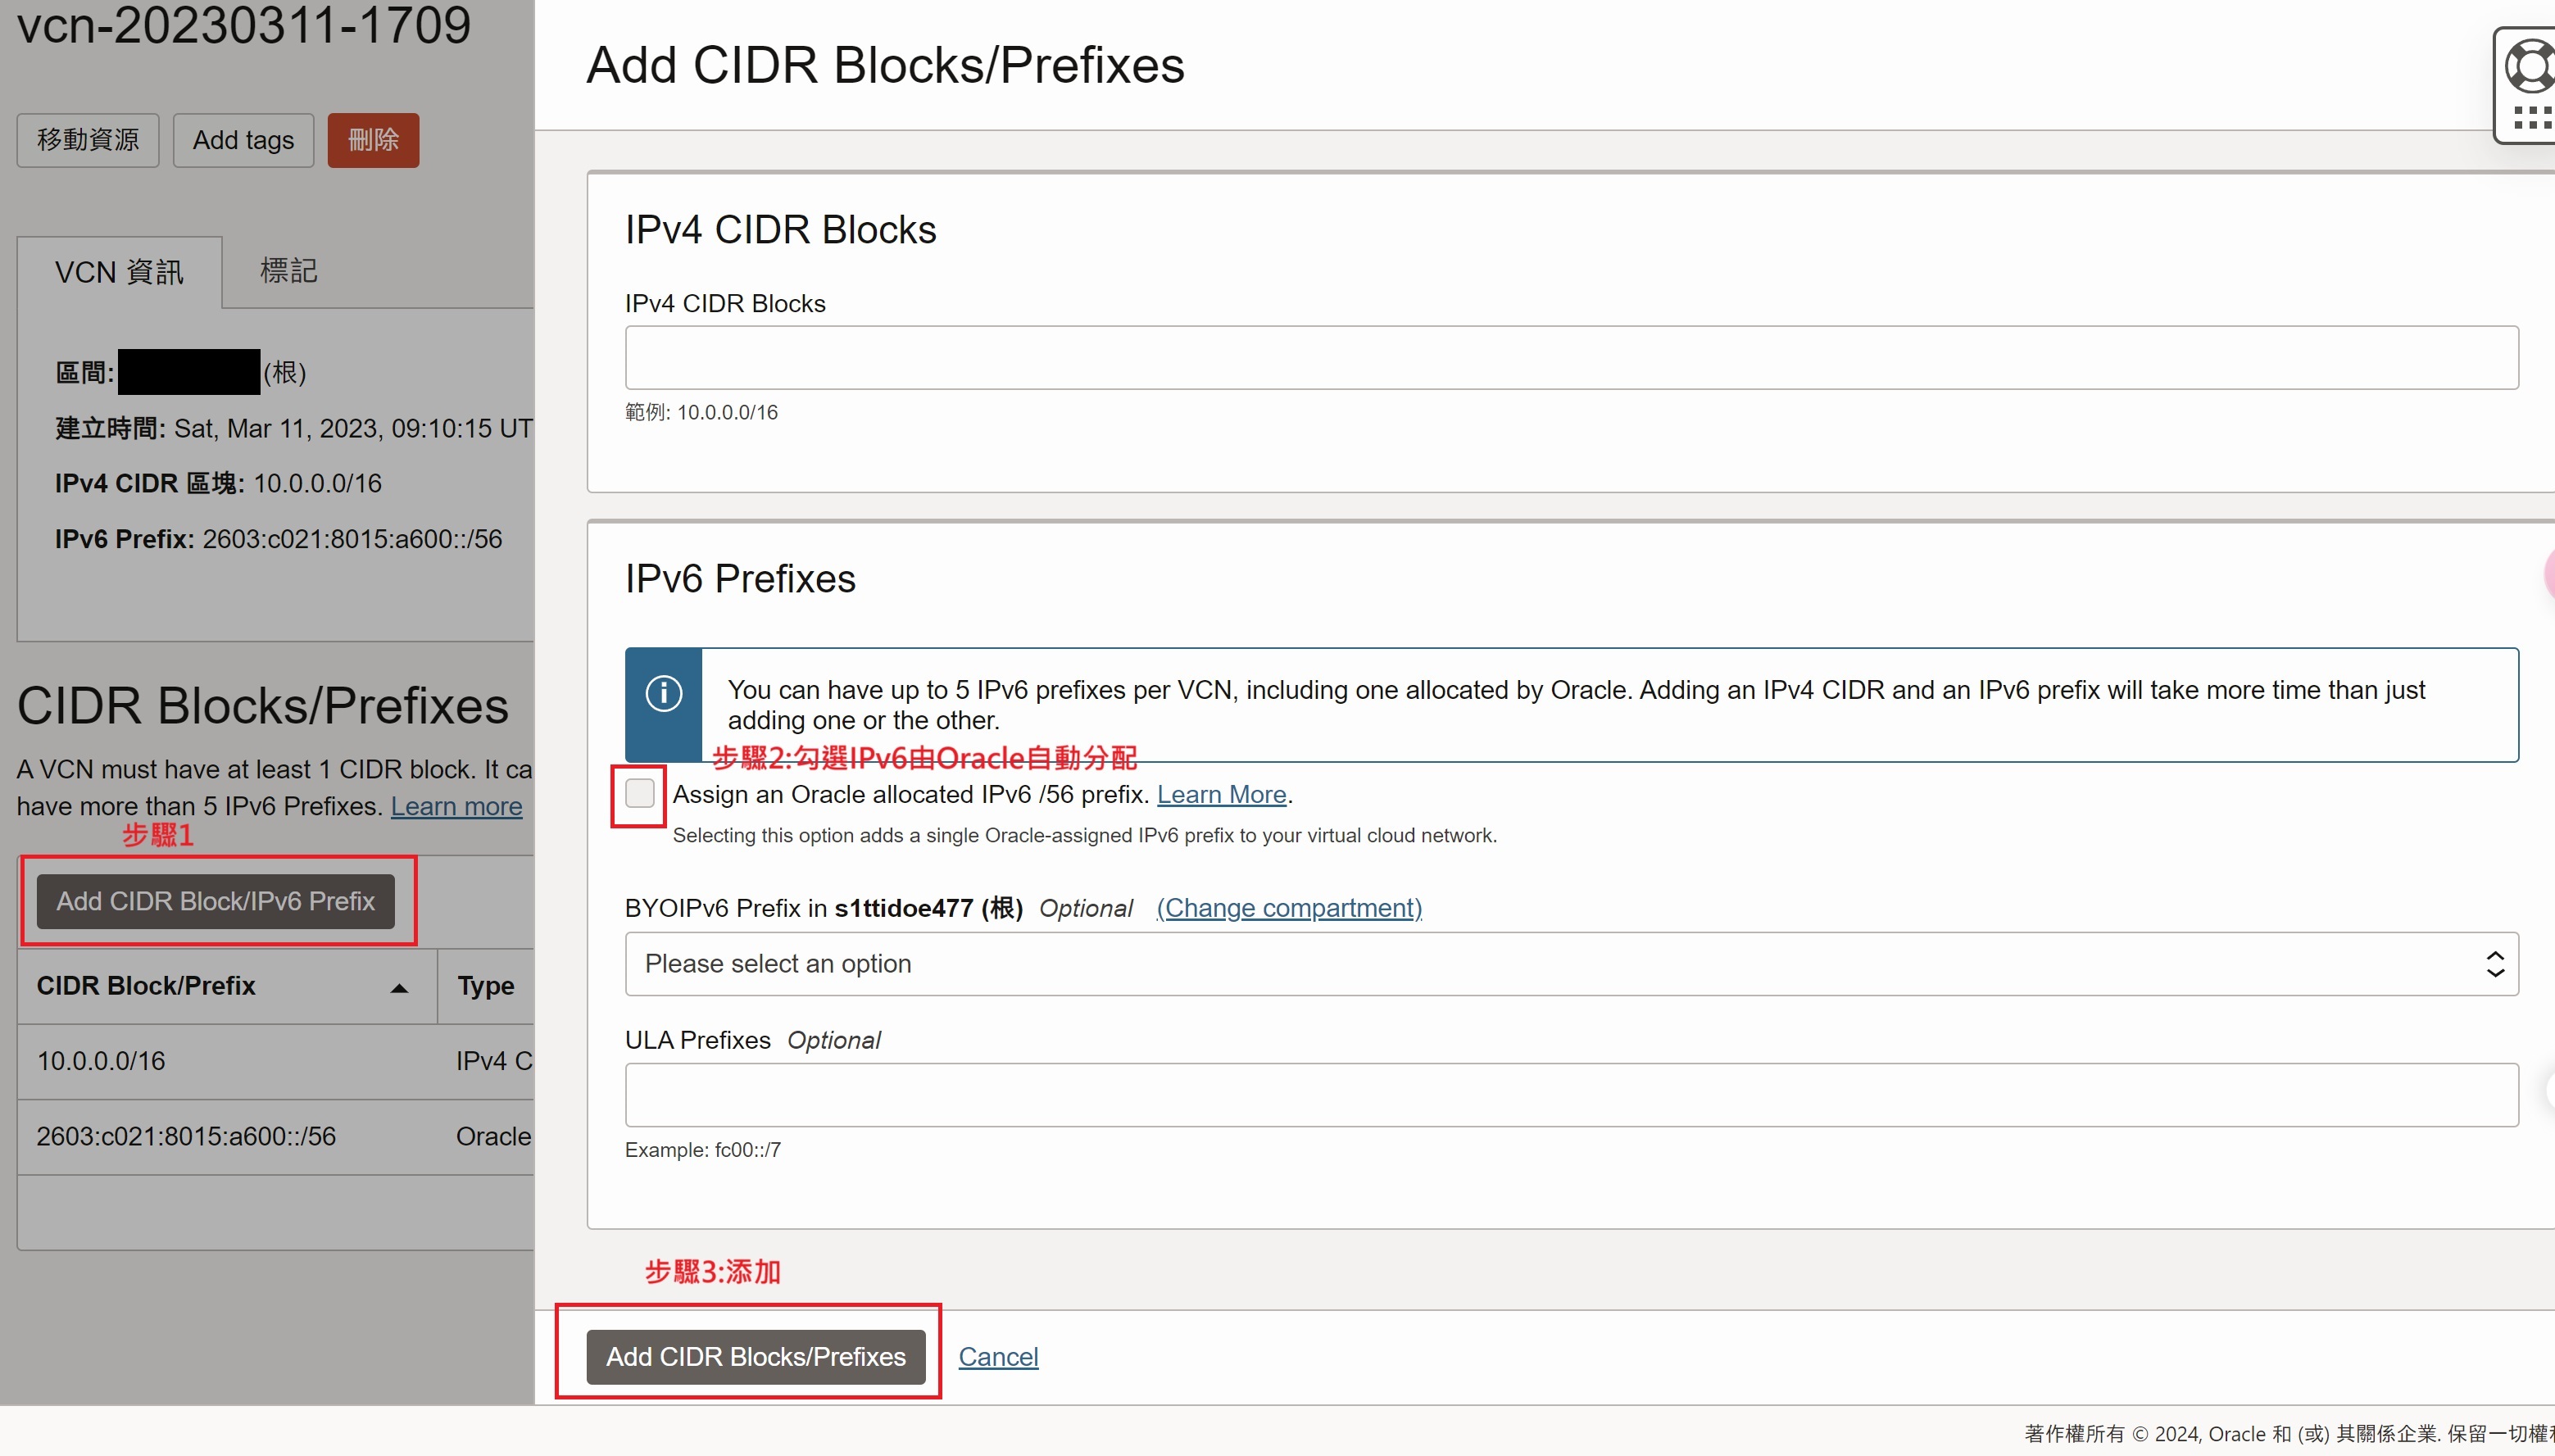The width and height of the screenshot is (2555, 1456).
Task: Switch to the 標記 tab
Action: click(289, 270)
